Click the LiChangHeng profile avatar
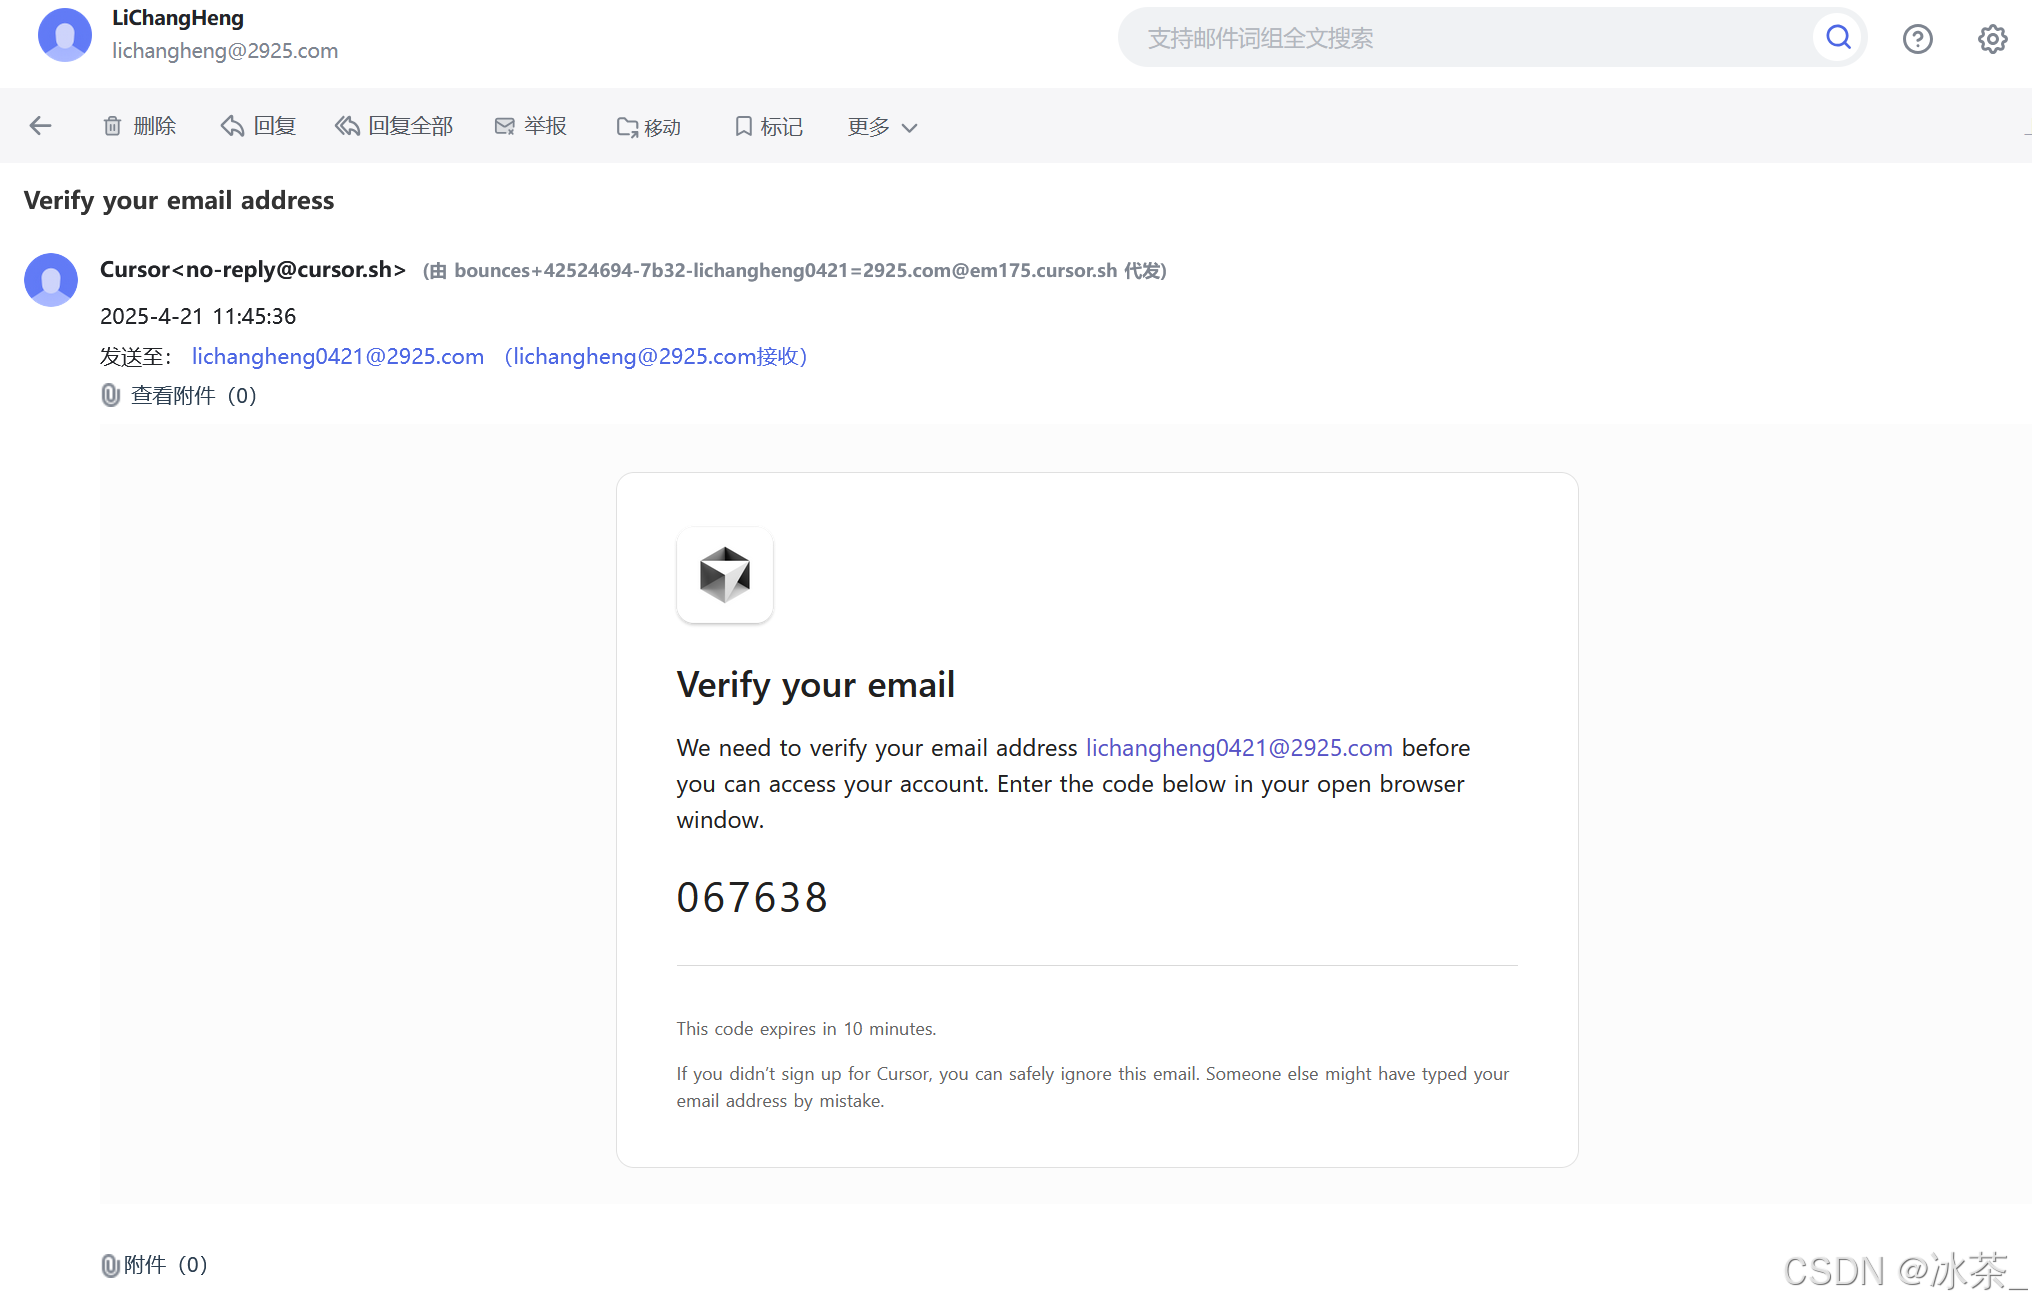Screen dimensions: 2032x1306 [65, 35]
